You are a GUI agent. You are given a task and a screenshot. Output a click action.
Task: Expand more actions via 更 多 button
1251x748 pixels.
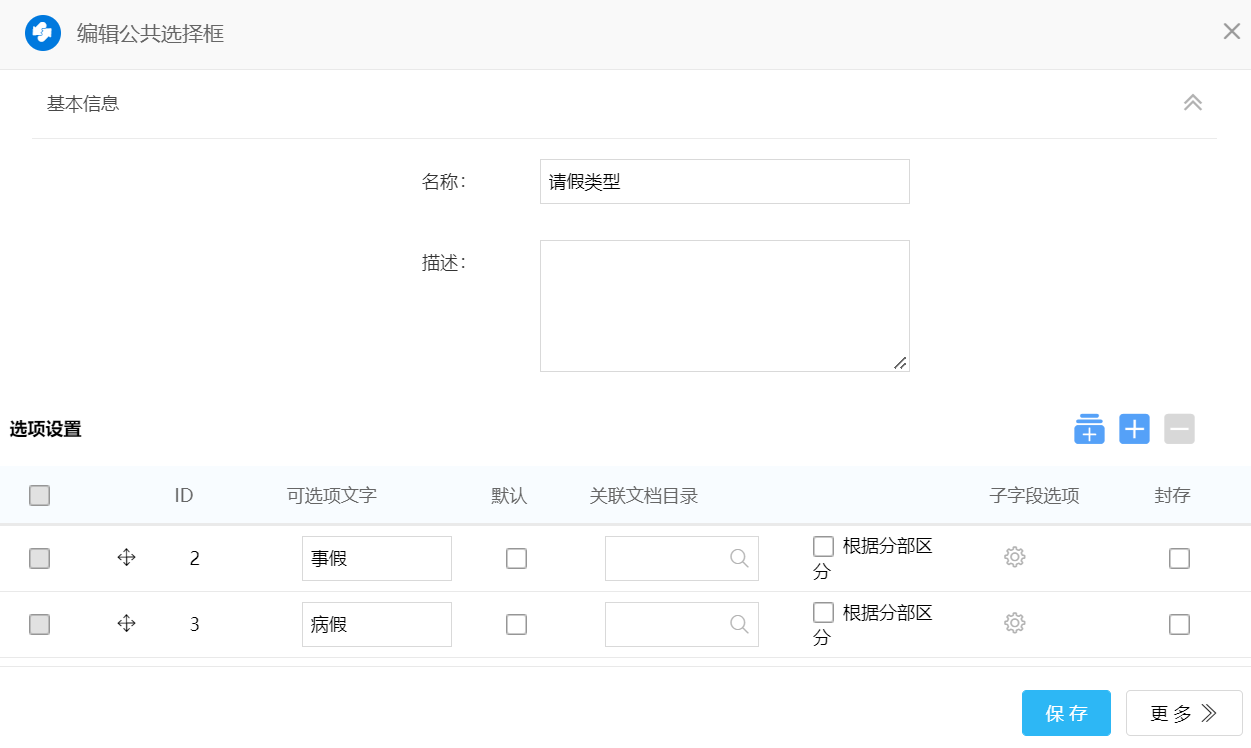tap(1184, 712)
